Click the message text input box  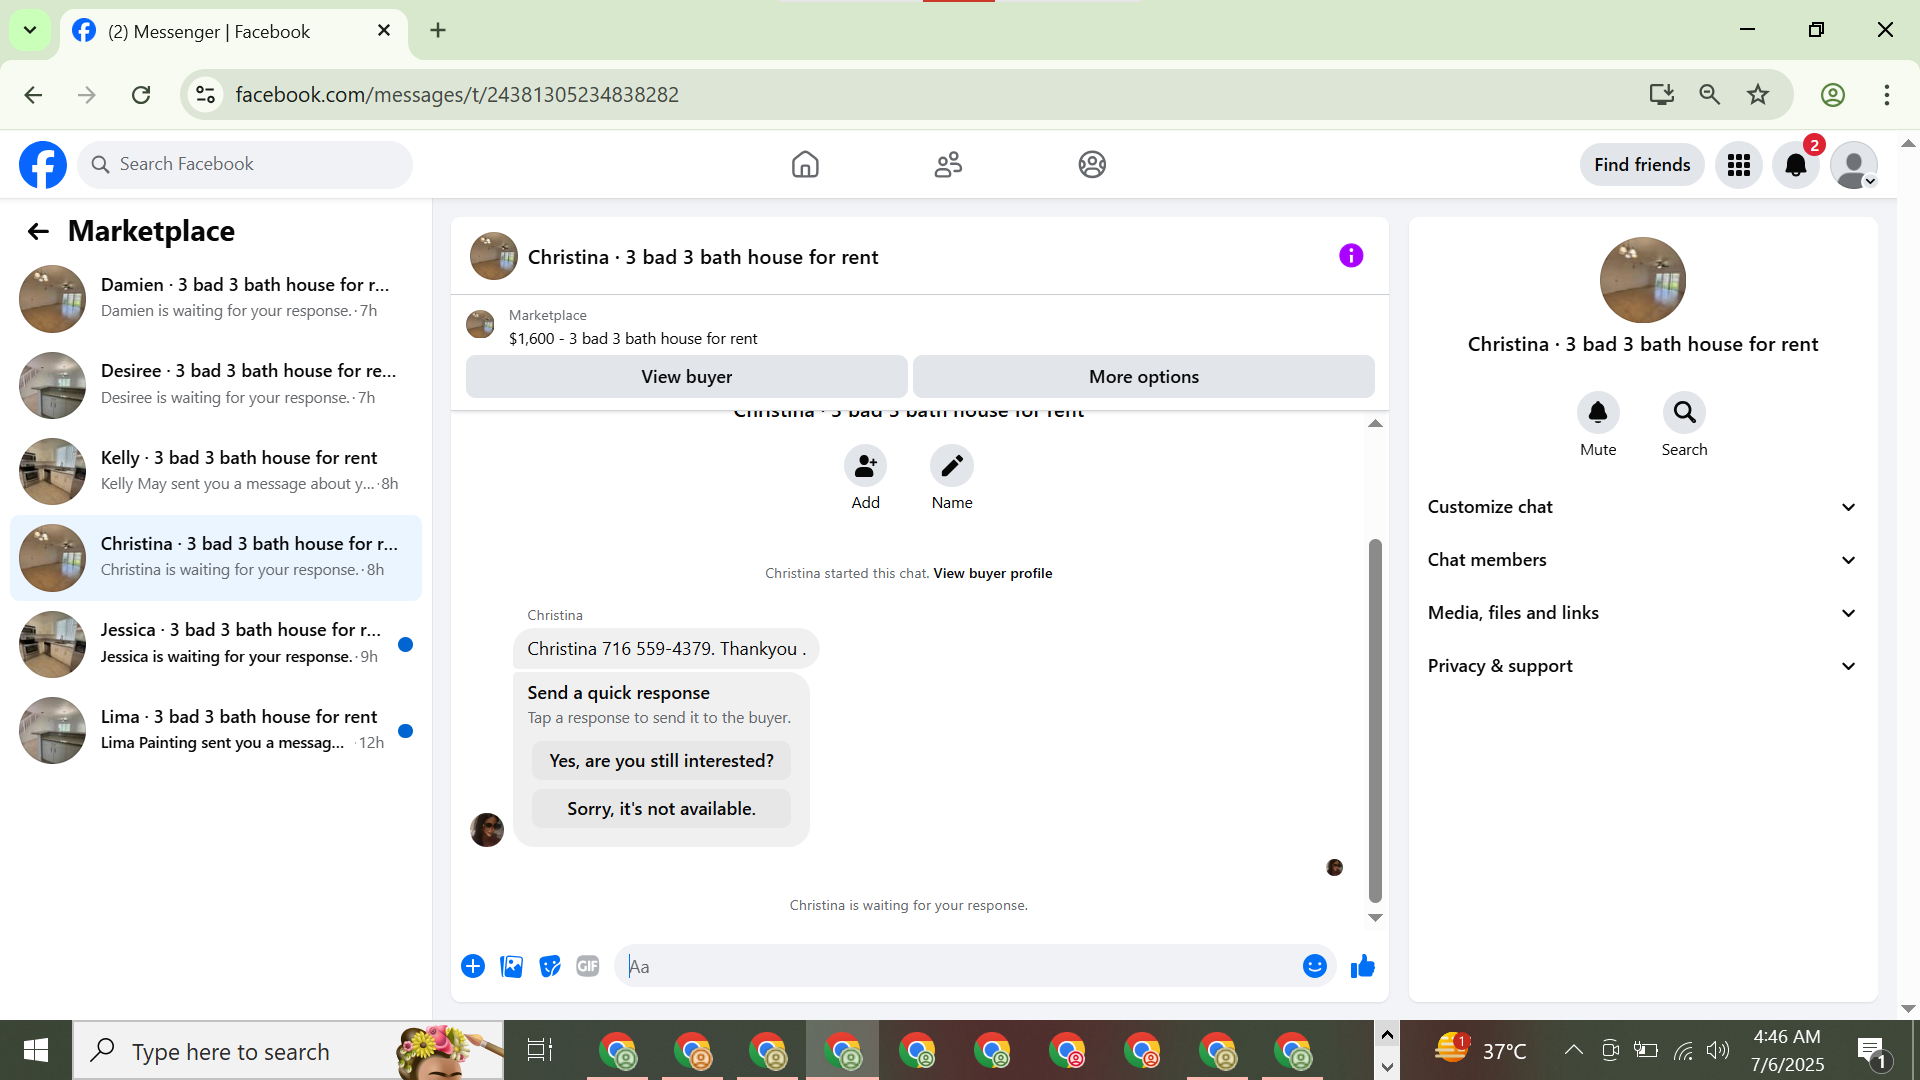click(960, 966)
